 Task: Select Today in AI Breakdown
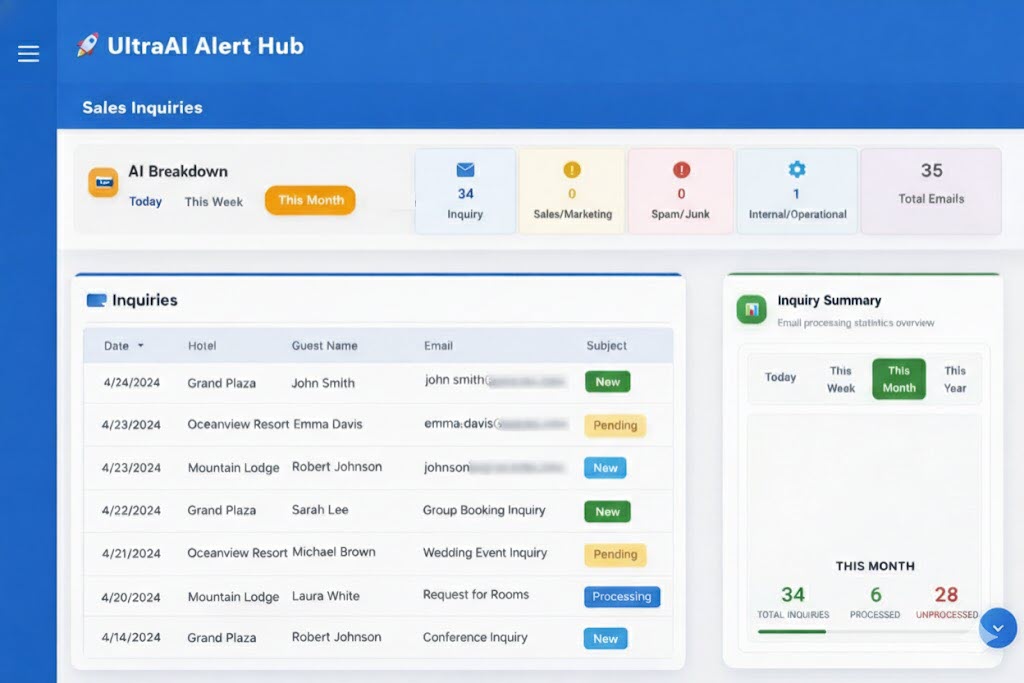pos(145,201)
